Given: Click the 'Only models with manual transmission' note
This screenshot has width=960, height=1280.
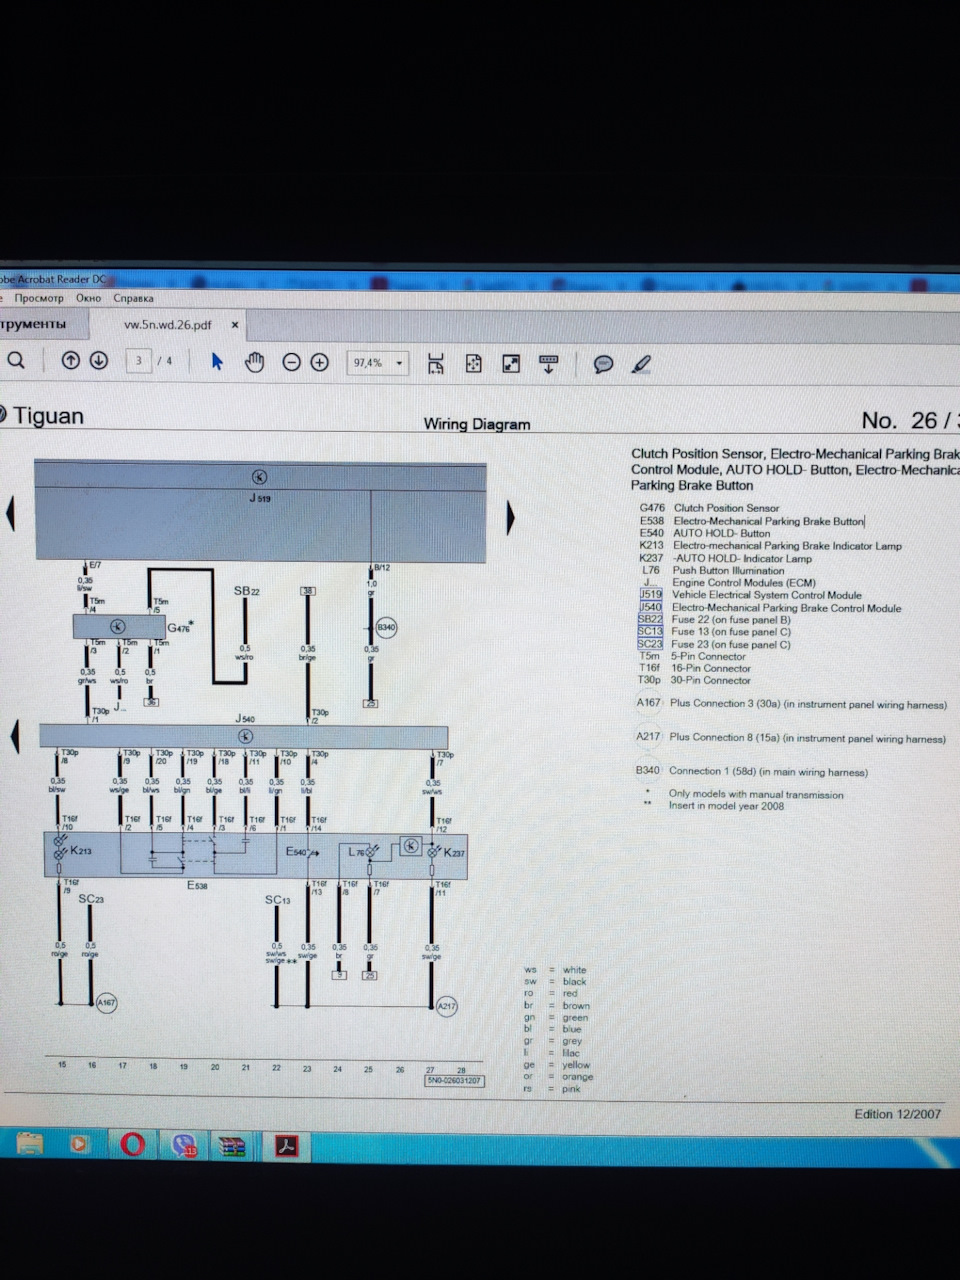Looking at the screenshot, I should [756, 794].
